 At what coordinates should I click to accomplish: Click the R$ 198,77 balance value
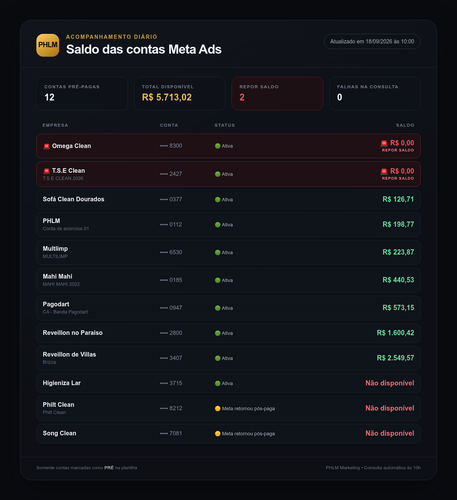398,224
